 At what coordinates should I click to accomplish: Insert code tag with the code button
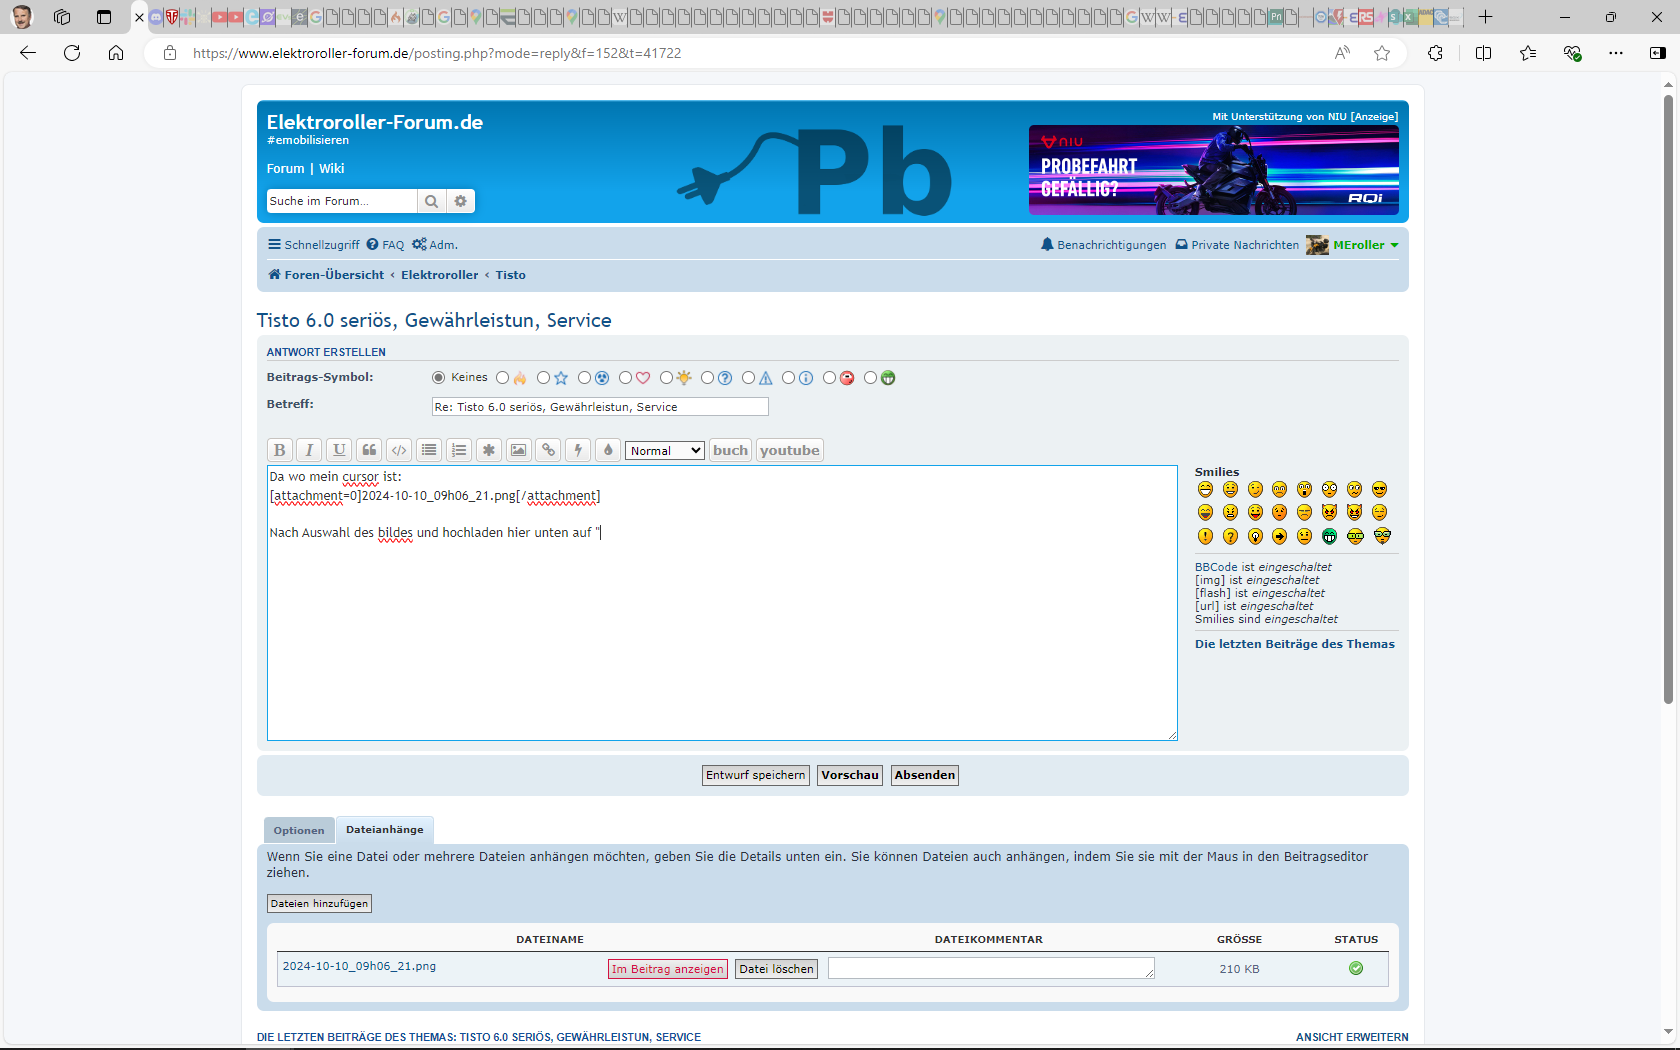(x=399, y=450)
